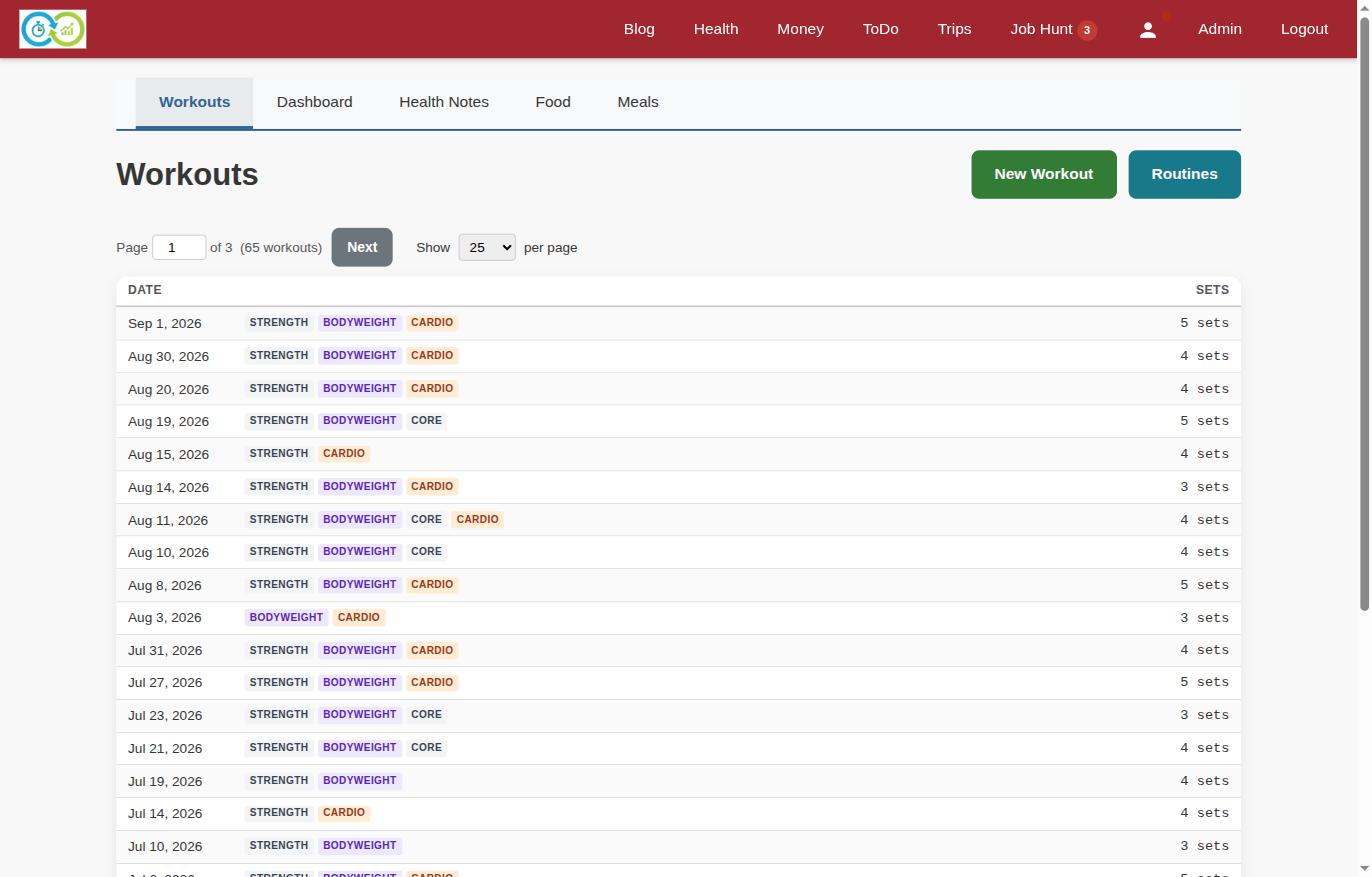This screenshot has width=1372, height=877.
Task: Open the Aug 11, 2026 workout
Action: click(x=678, y=520)
